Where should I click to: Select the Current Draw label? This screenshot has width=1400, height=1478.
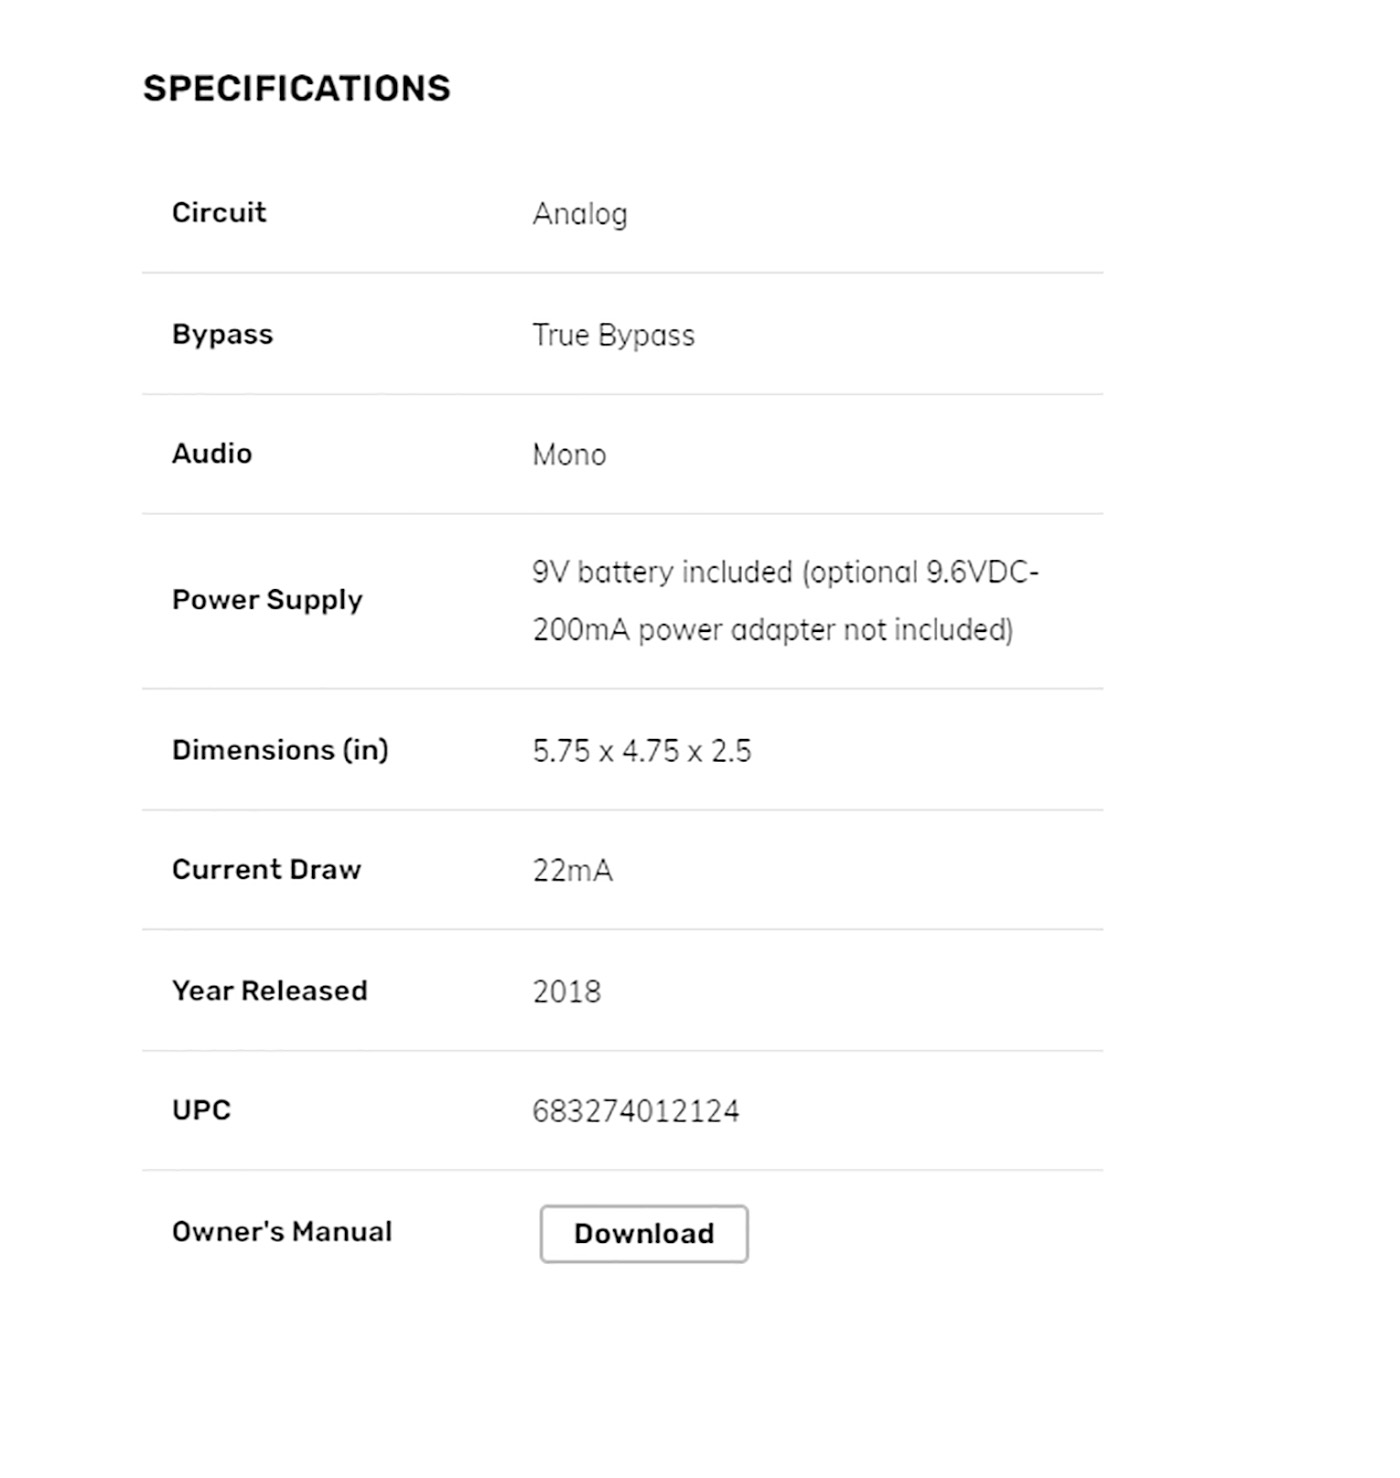click(x=266, y=870)
